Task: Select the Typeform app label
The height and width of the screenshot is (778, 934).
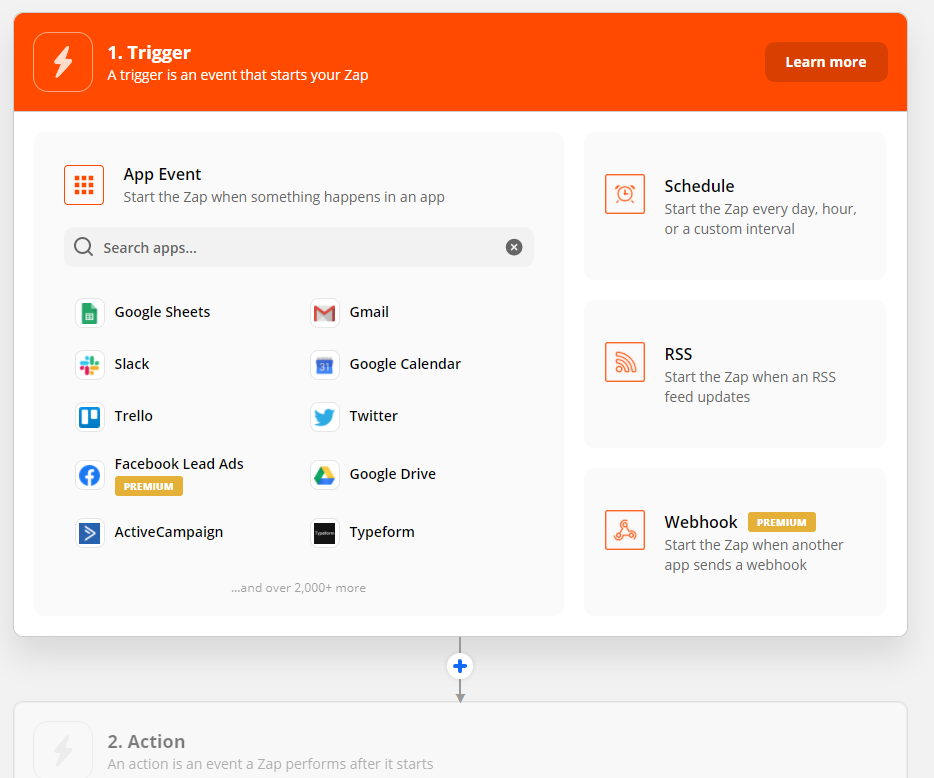Action: pos(382,532)
